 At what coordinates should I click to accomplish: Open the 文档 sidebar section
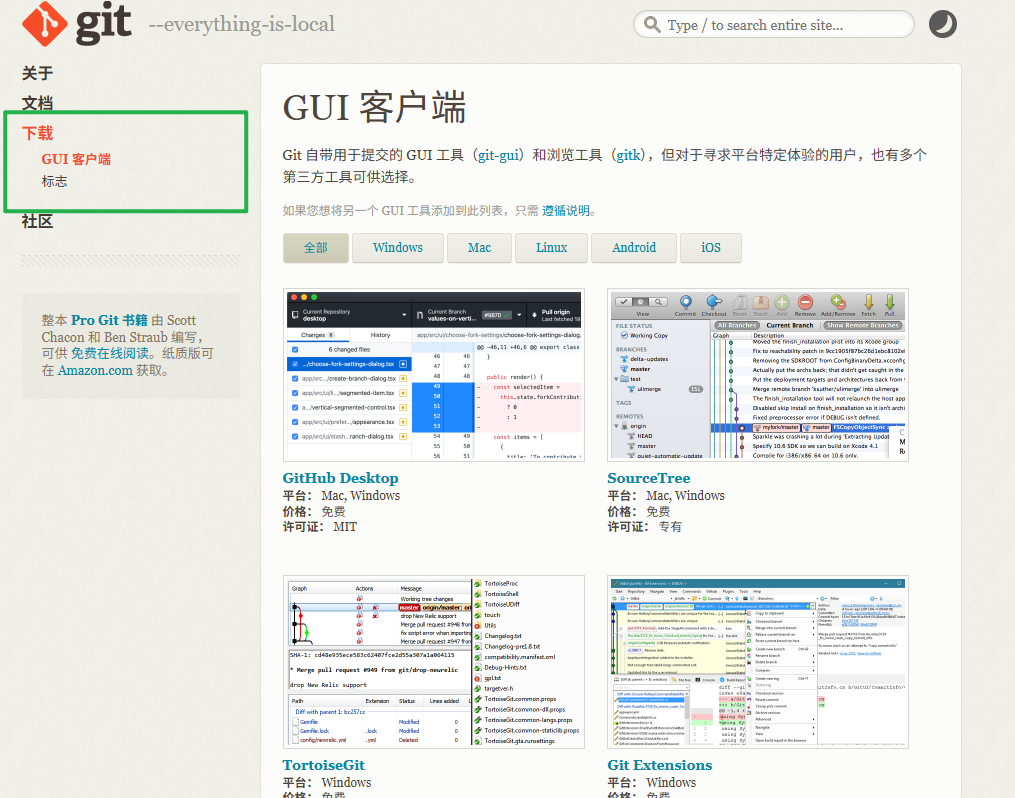(38, 103)
